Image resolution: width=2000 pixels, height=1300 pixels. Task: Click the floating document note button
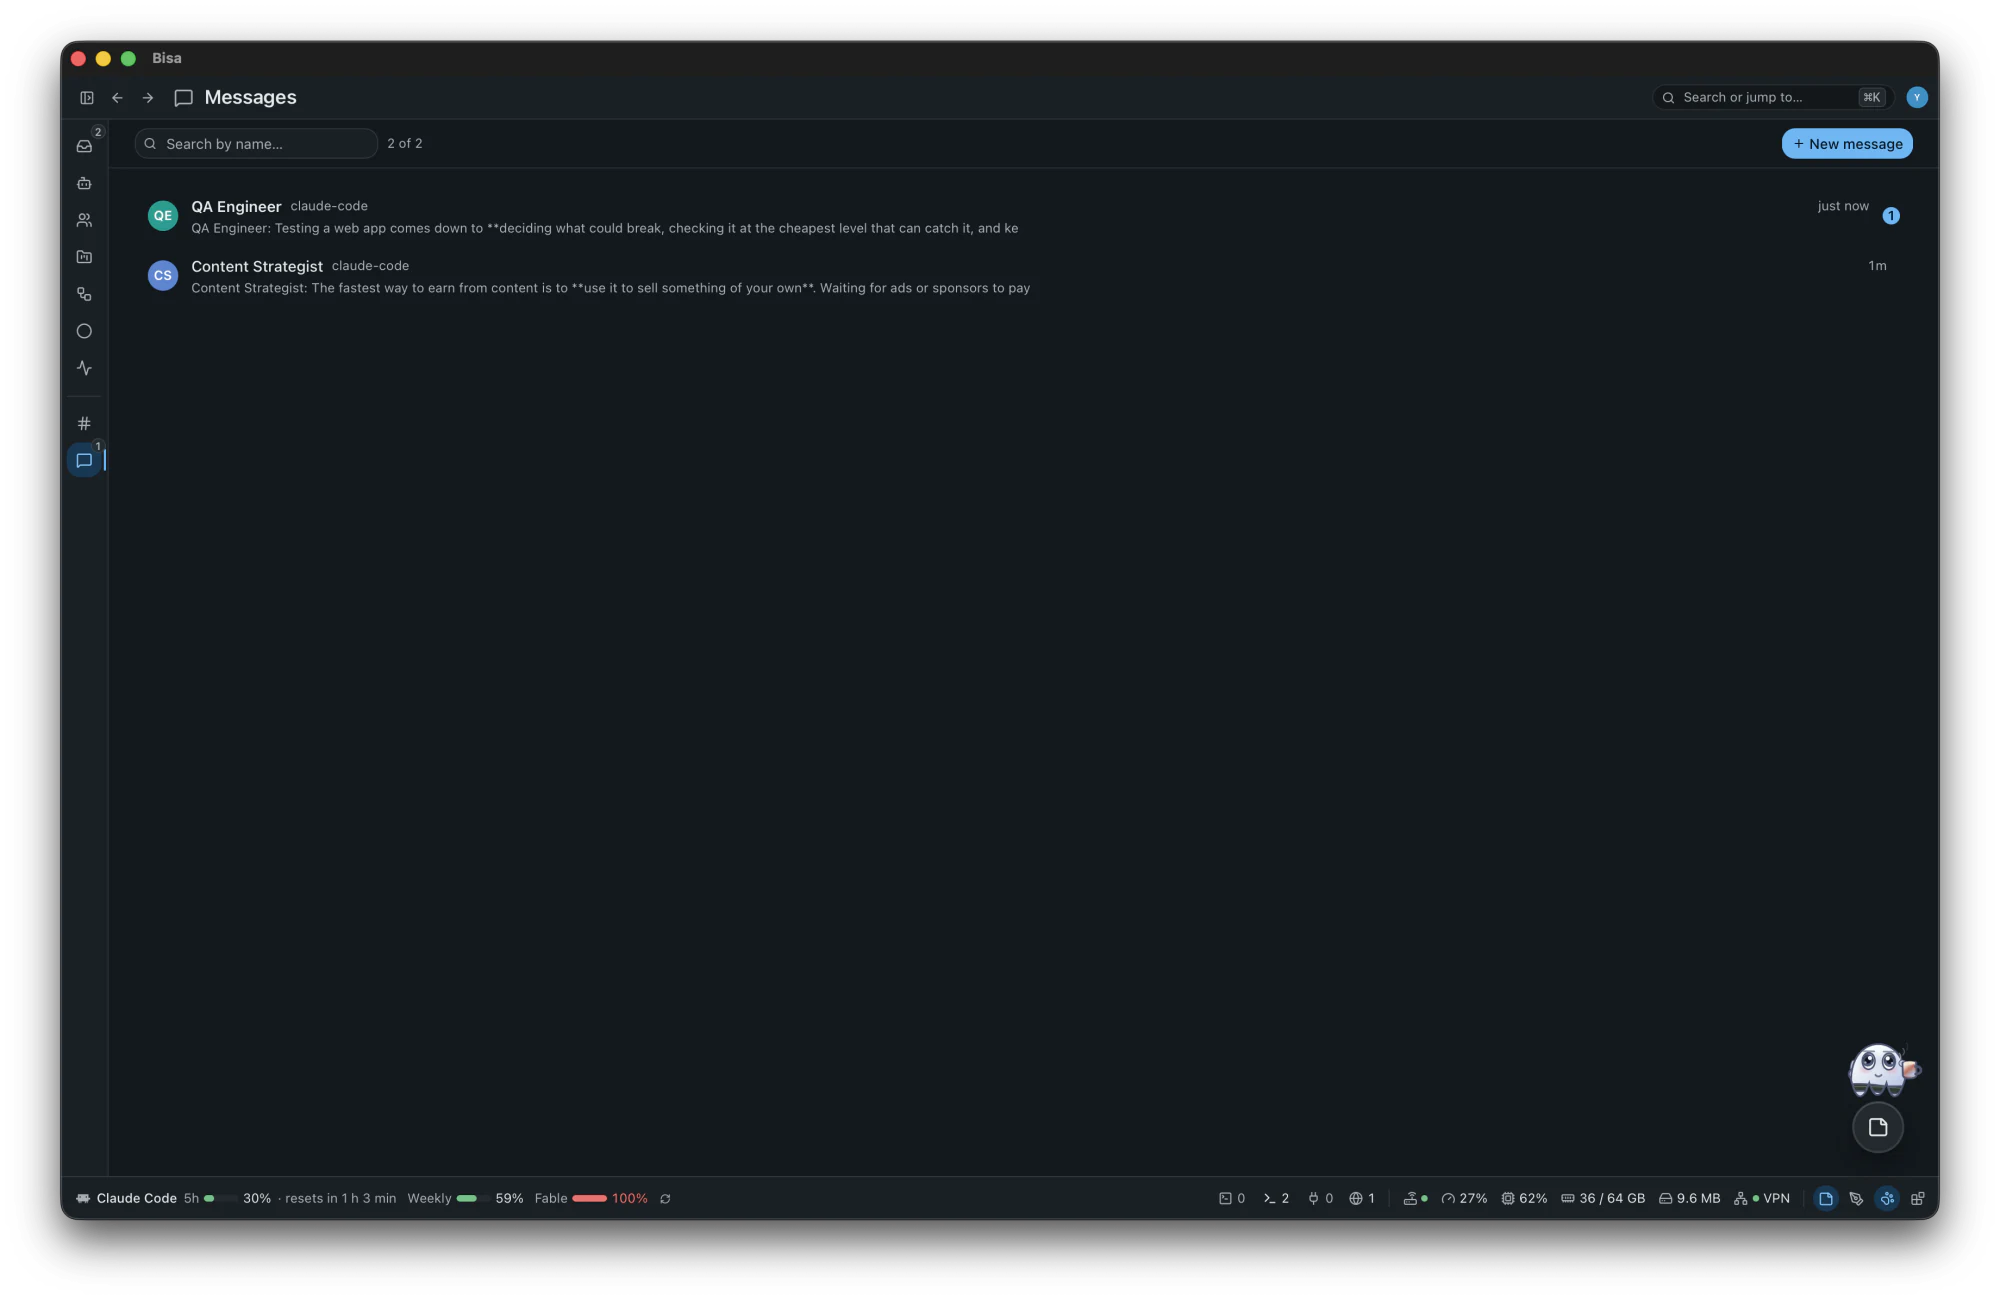1878,1127
